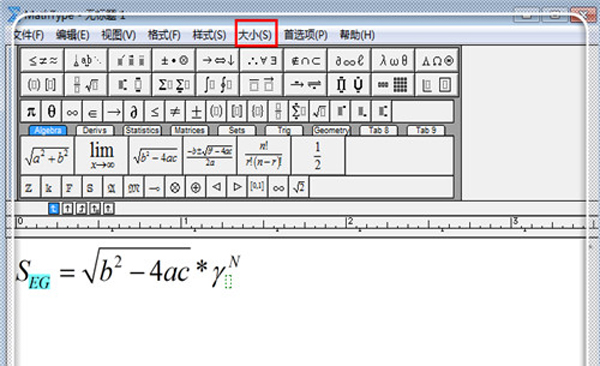Open the uppercase Greek palette (ΛΩΘ)

pos(437,60)
